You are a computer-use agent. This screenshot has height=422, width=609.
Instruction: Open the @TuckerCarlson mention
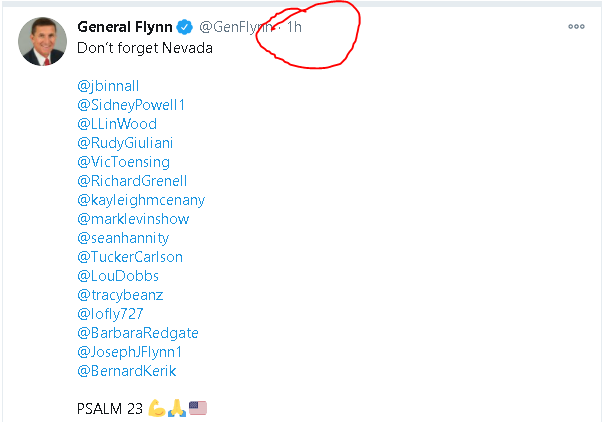[130, 257]
